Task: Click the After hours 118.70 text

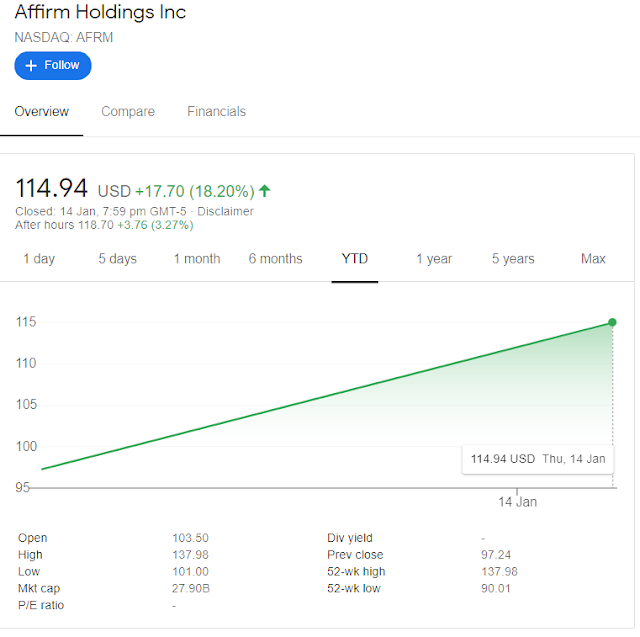Action: (x=64, y=225)
